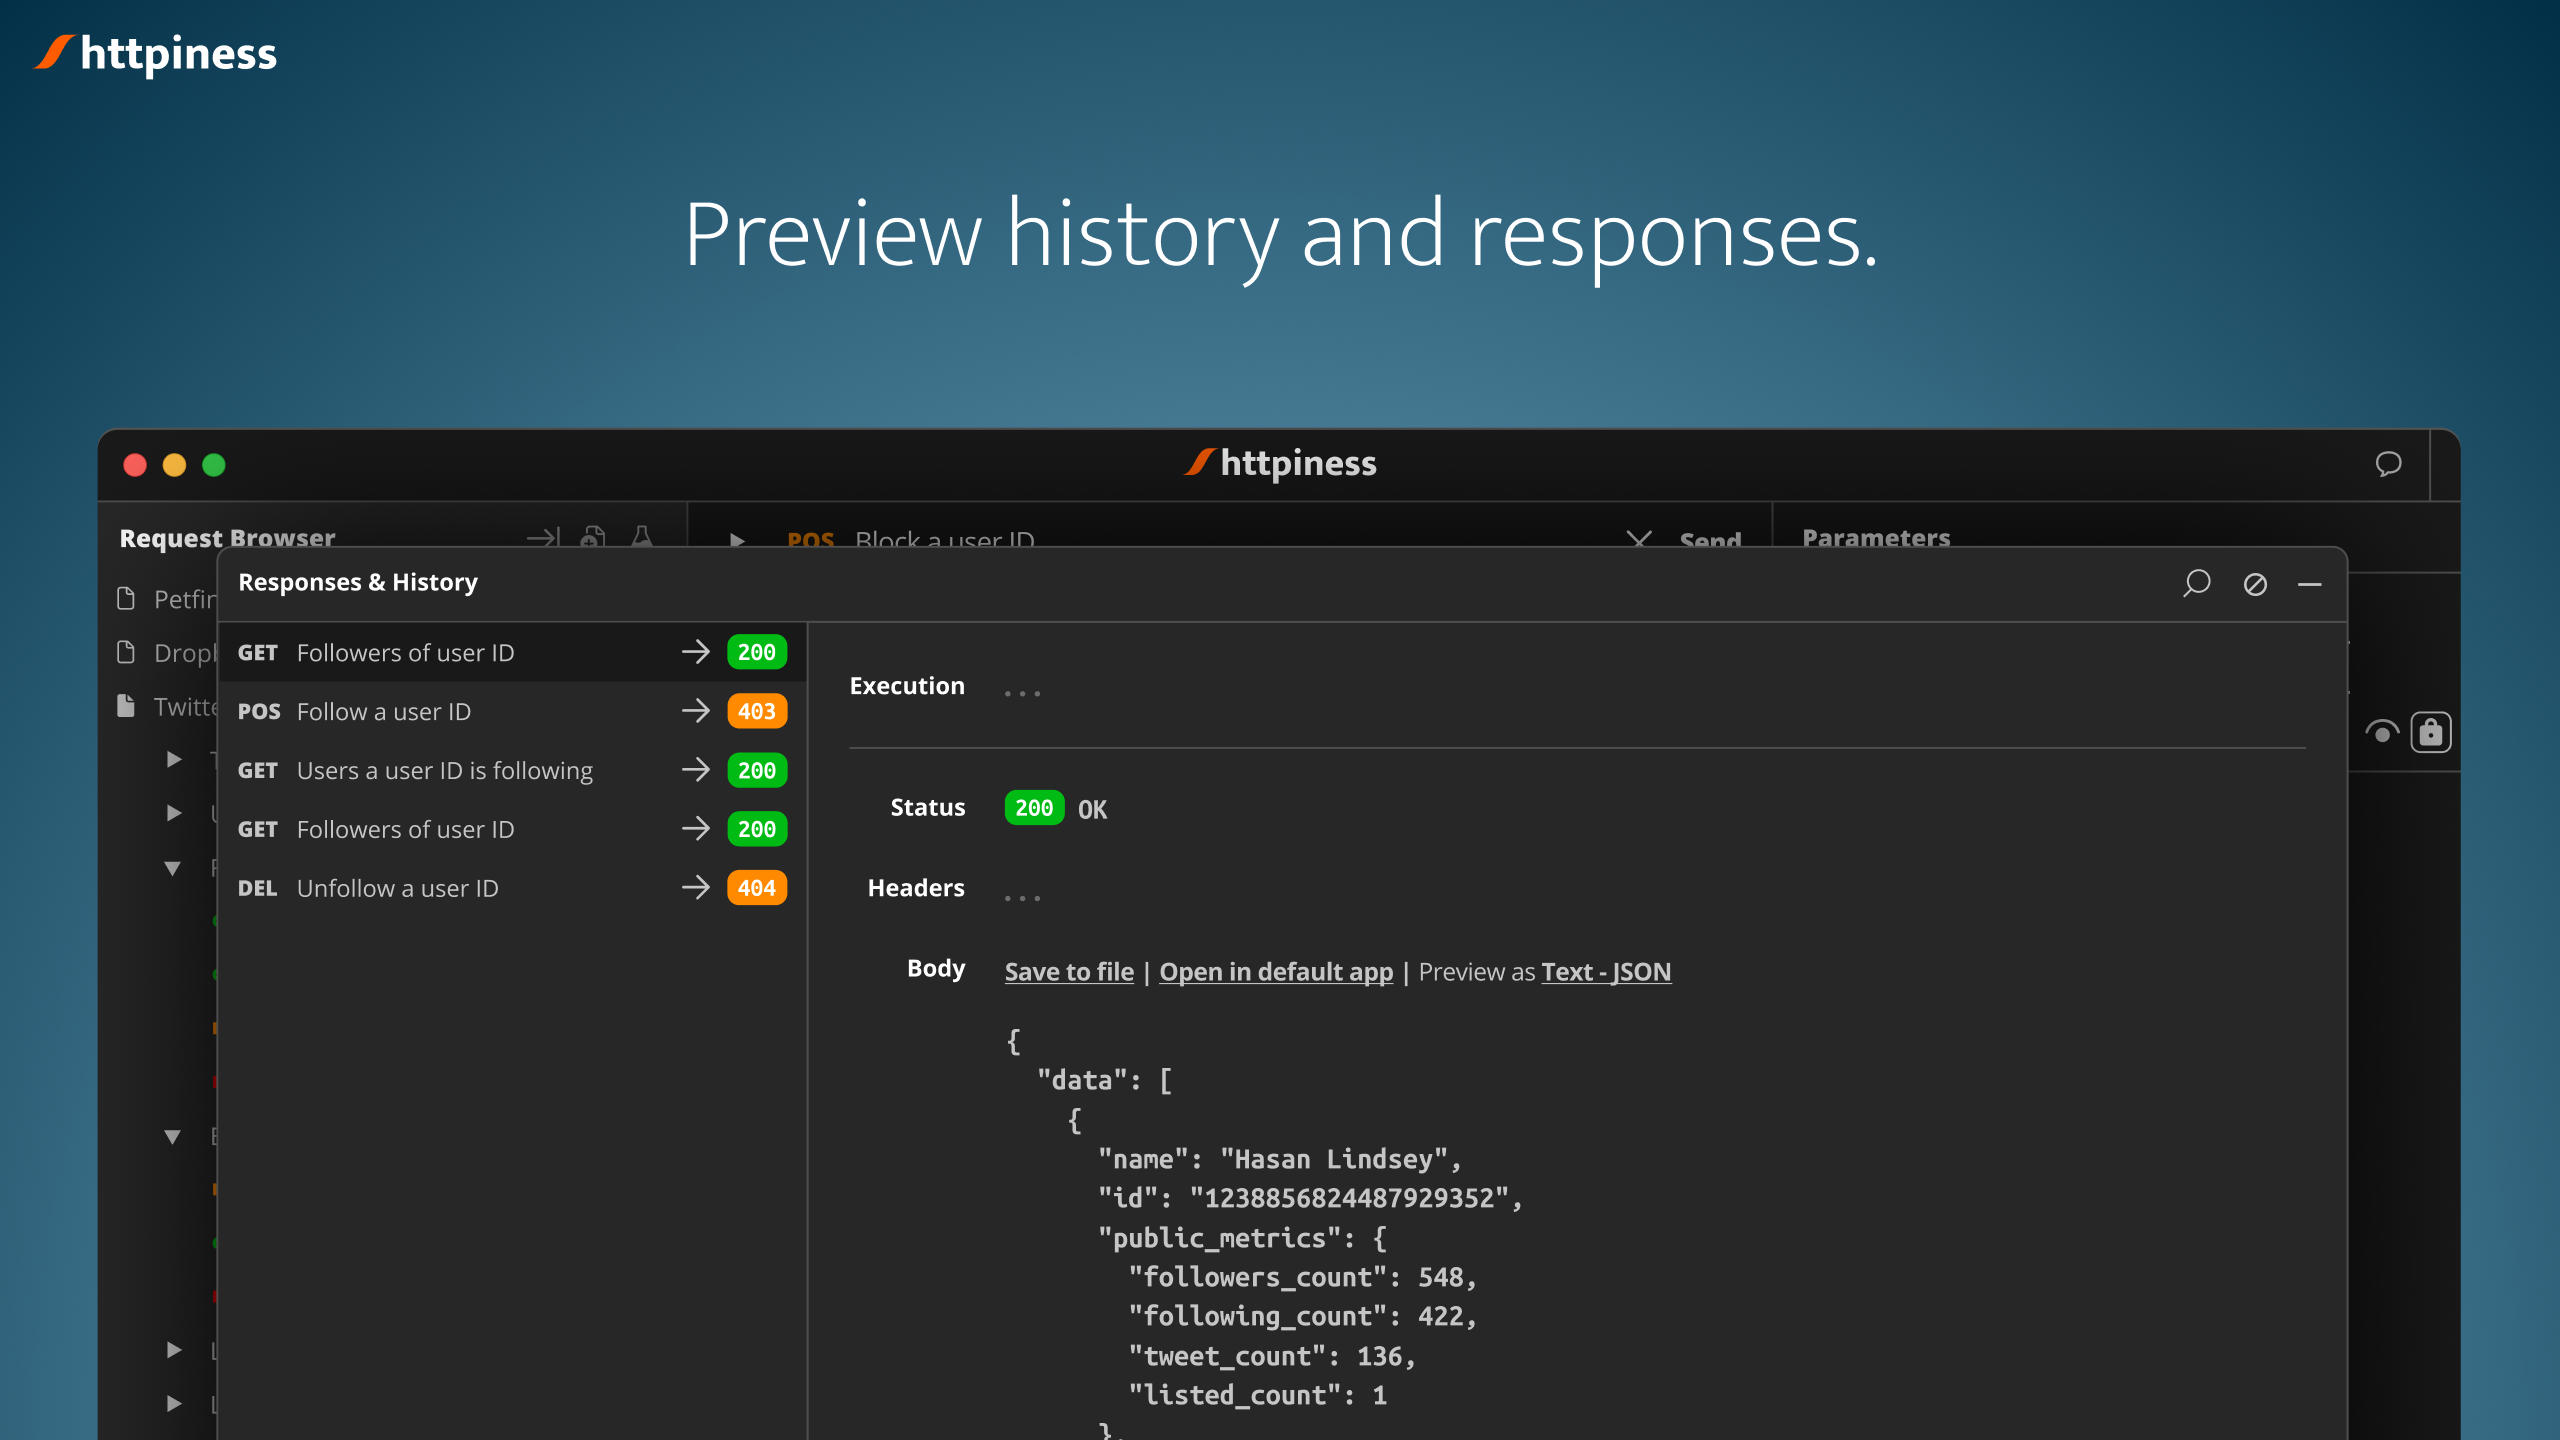2560x1440 pixels.
Task: Click the "name": "Hasan Lindsey" line
Action: click(x=1279, y=1159)
